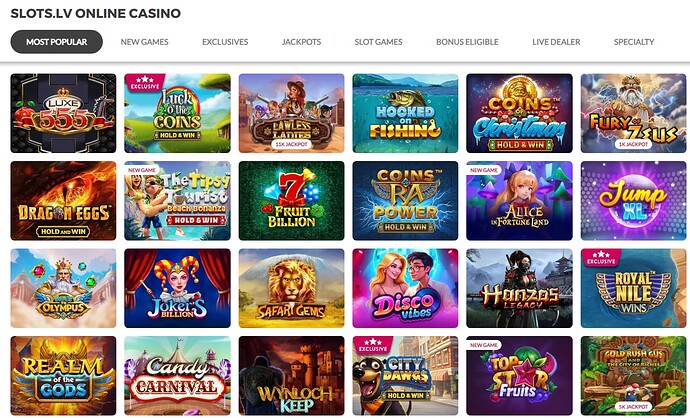The width and height of the screenshot is (690, 418).
Task: Open the Luxe 555 game tile
Action: [63, 113]
